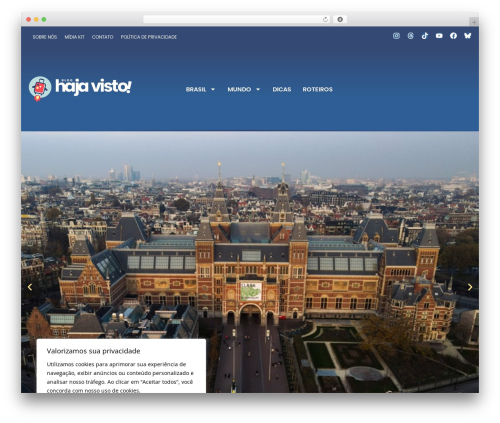The width and height of the screenshot is (500, 423).
Task: Open the Contato link
Action: (x=102, y=37)
